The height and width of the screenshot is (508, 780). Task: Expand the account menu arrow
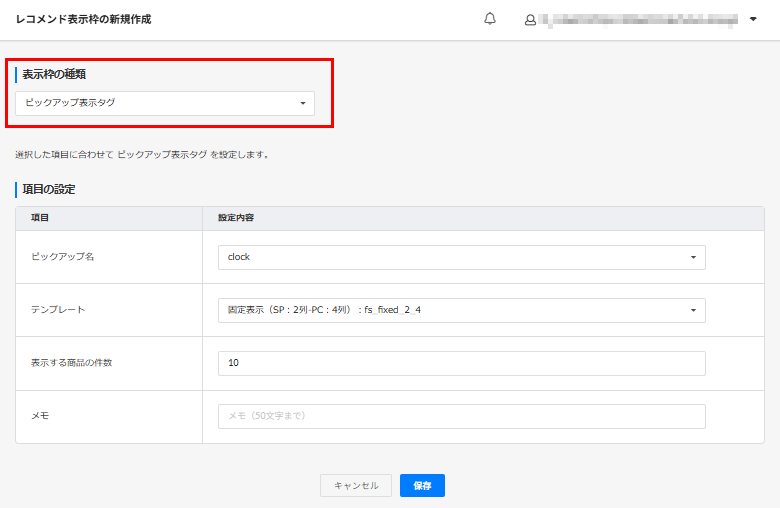pyautogui.click(x=753, y=19)
